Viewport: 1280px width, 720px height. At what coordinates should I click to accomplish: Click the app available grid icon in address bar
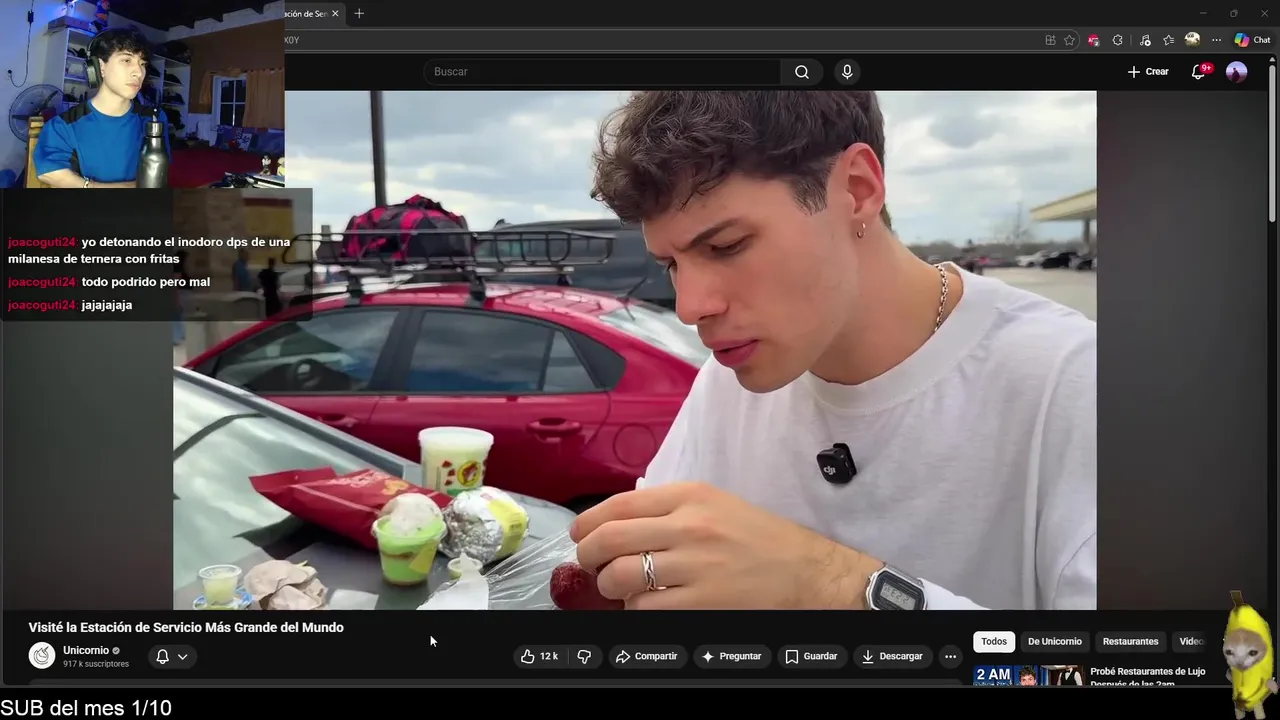1050,40
